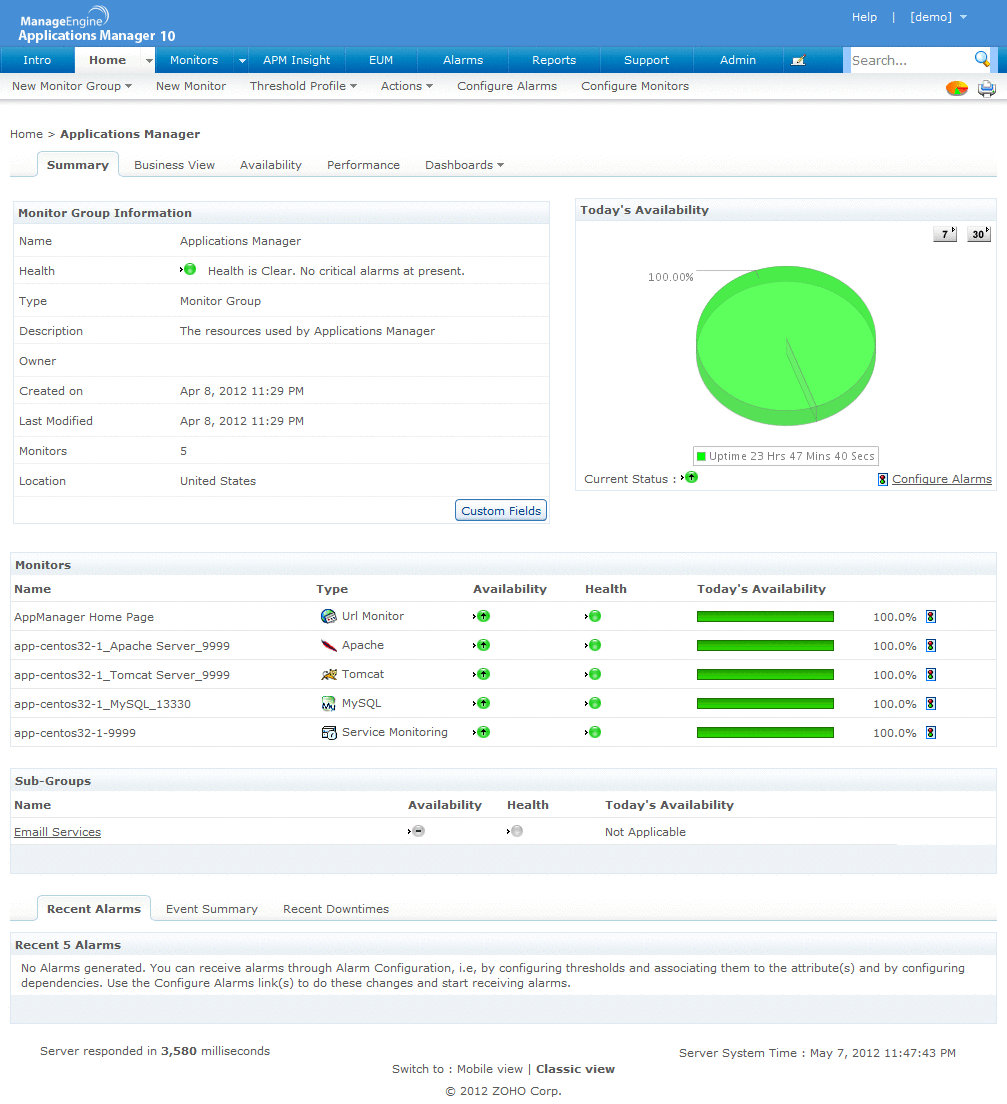Click green Uptime legend swatch
1007x1104 pixels.
click(x=701, y=456)
